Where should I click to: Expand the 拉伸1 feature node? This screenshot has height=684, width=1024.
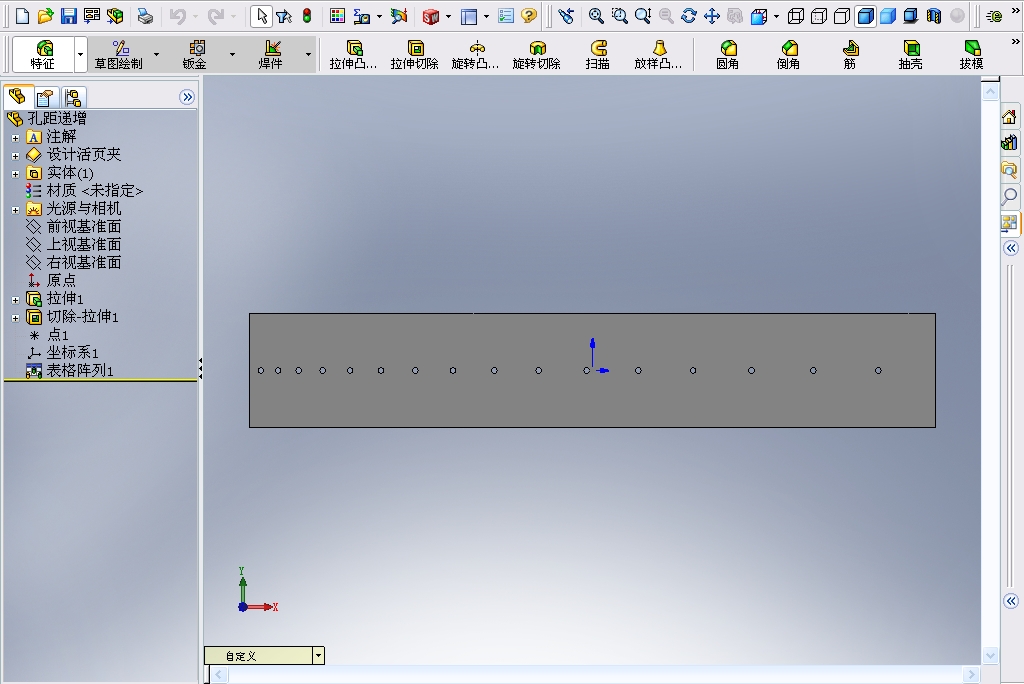tap(16, 300)
